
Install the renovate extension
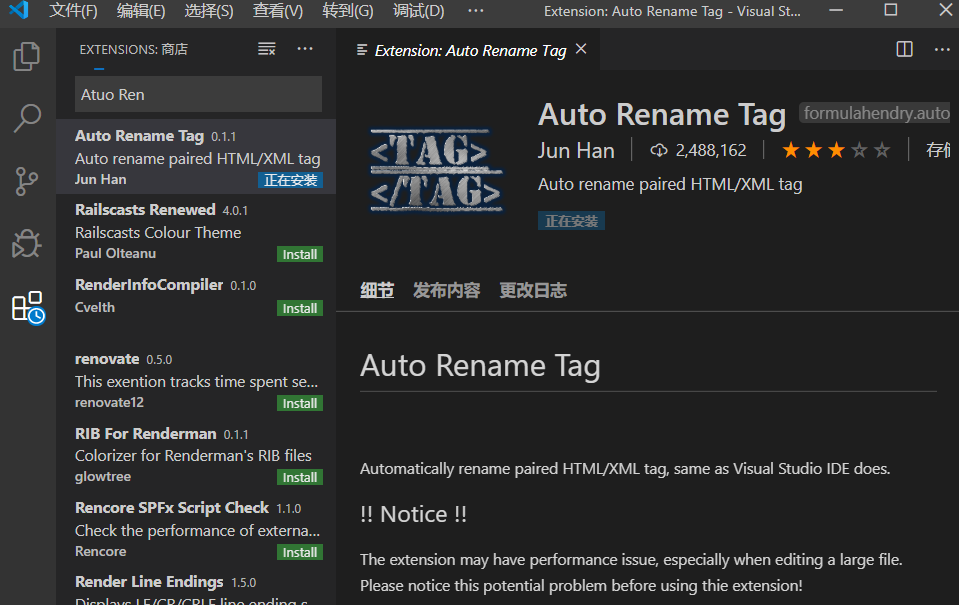300,403
